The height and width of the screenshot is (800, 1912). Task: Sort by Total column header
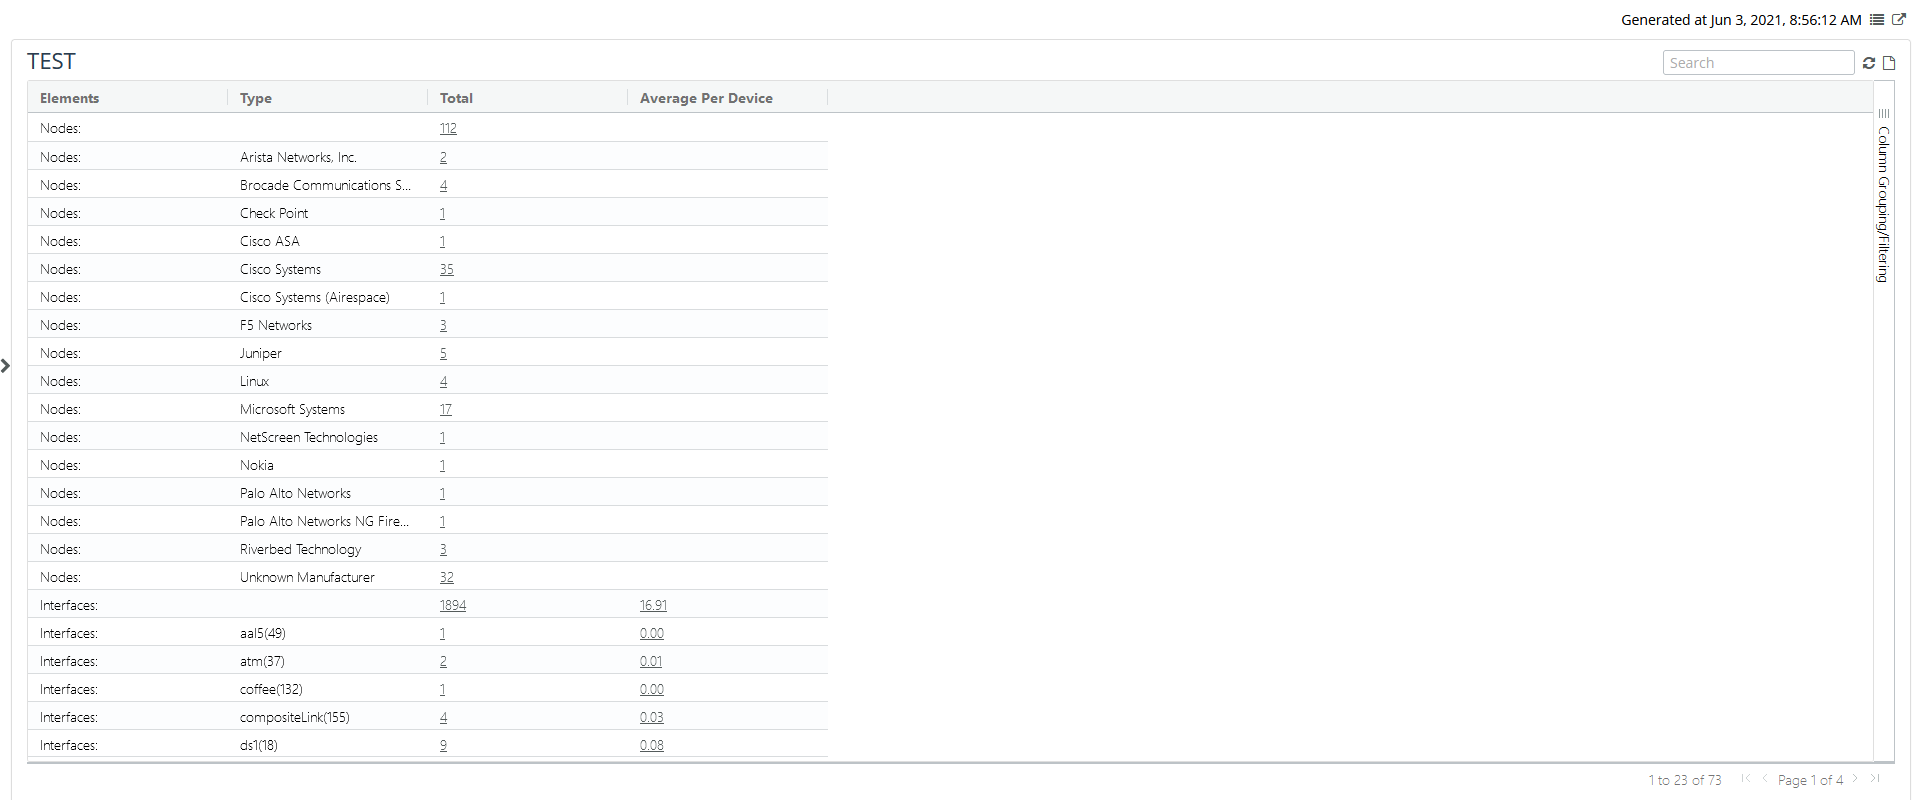point(456,98)
